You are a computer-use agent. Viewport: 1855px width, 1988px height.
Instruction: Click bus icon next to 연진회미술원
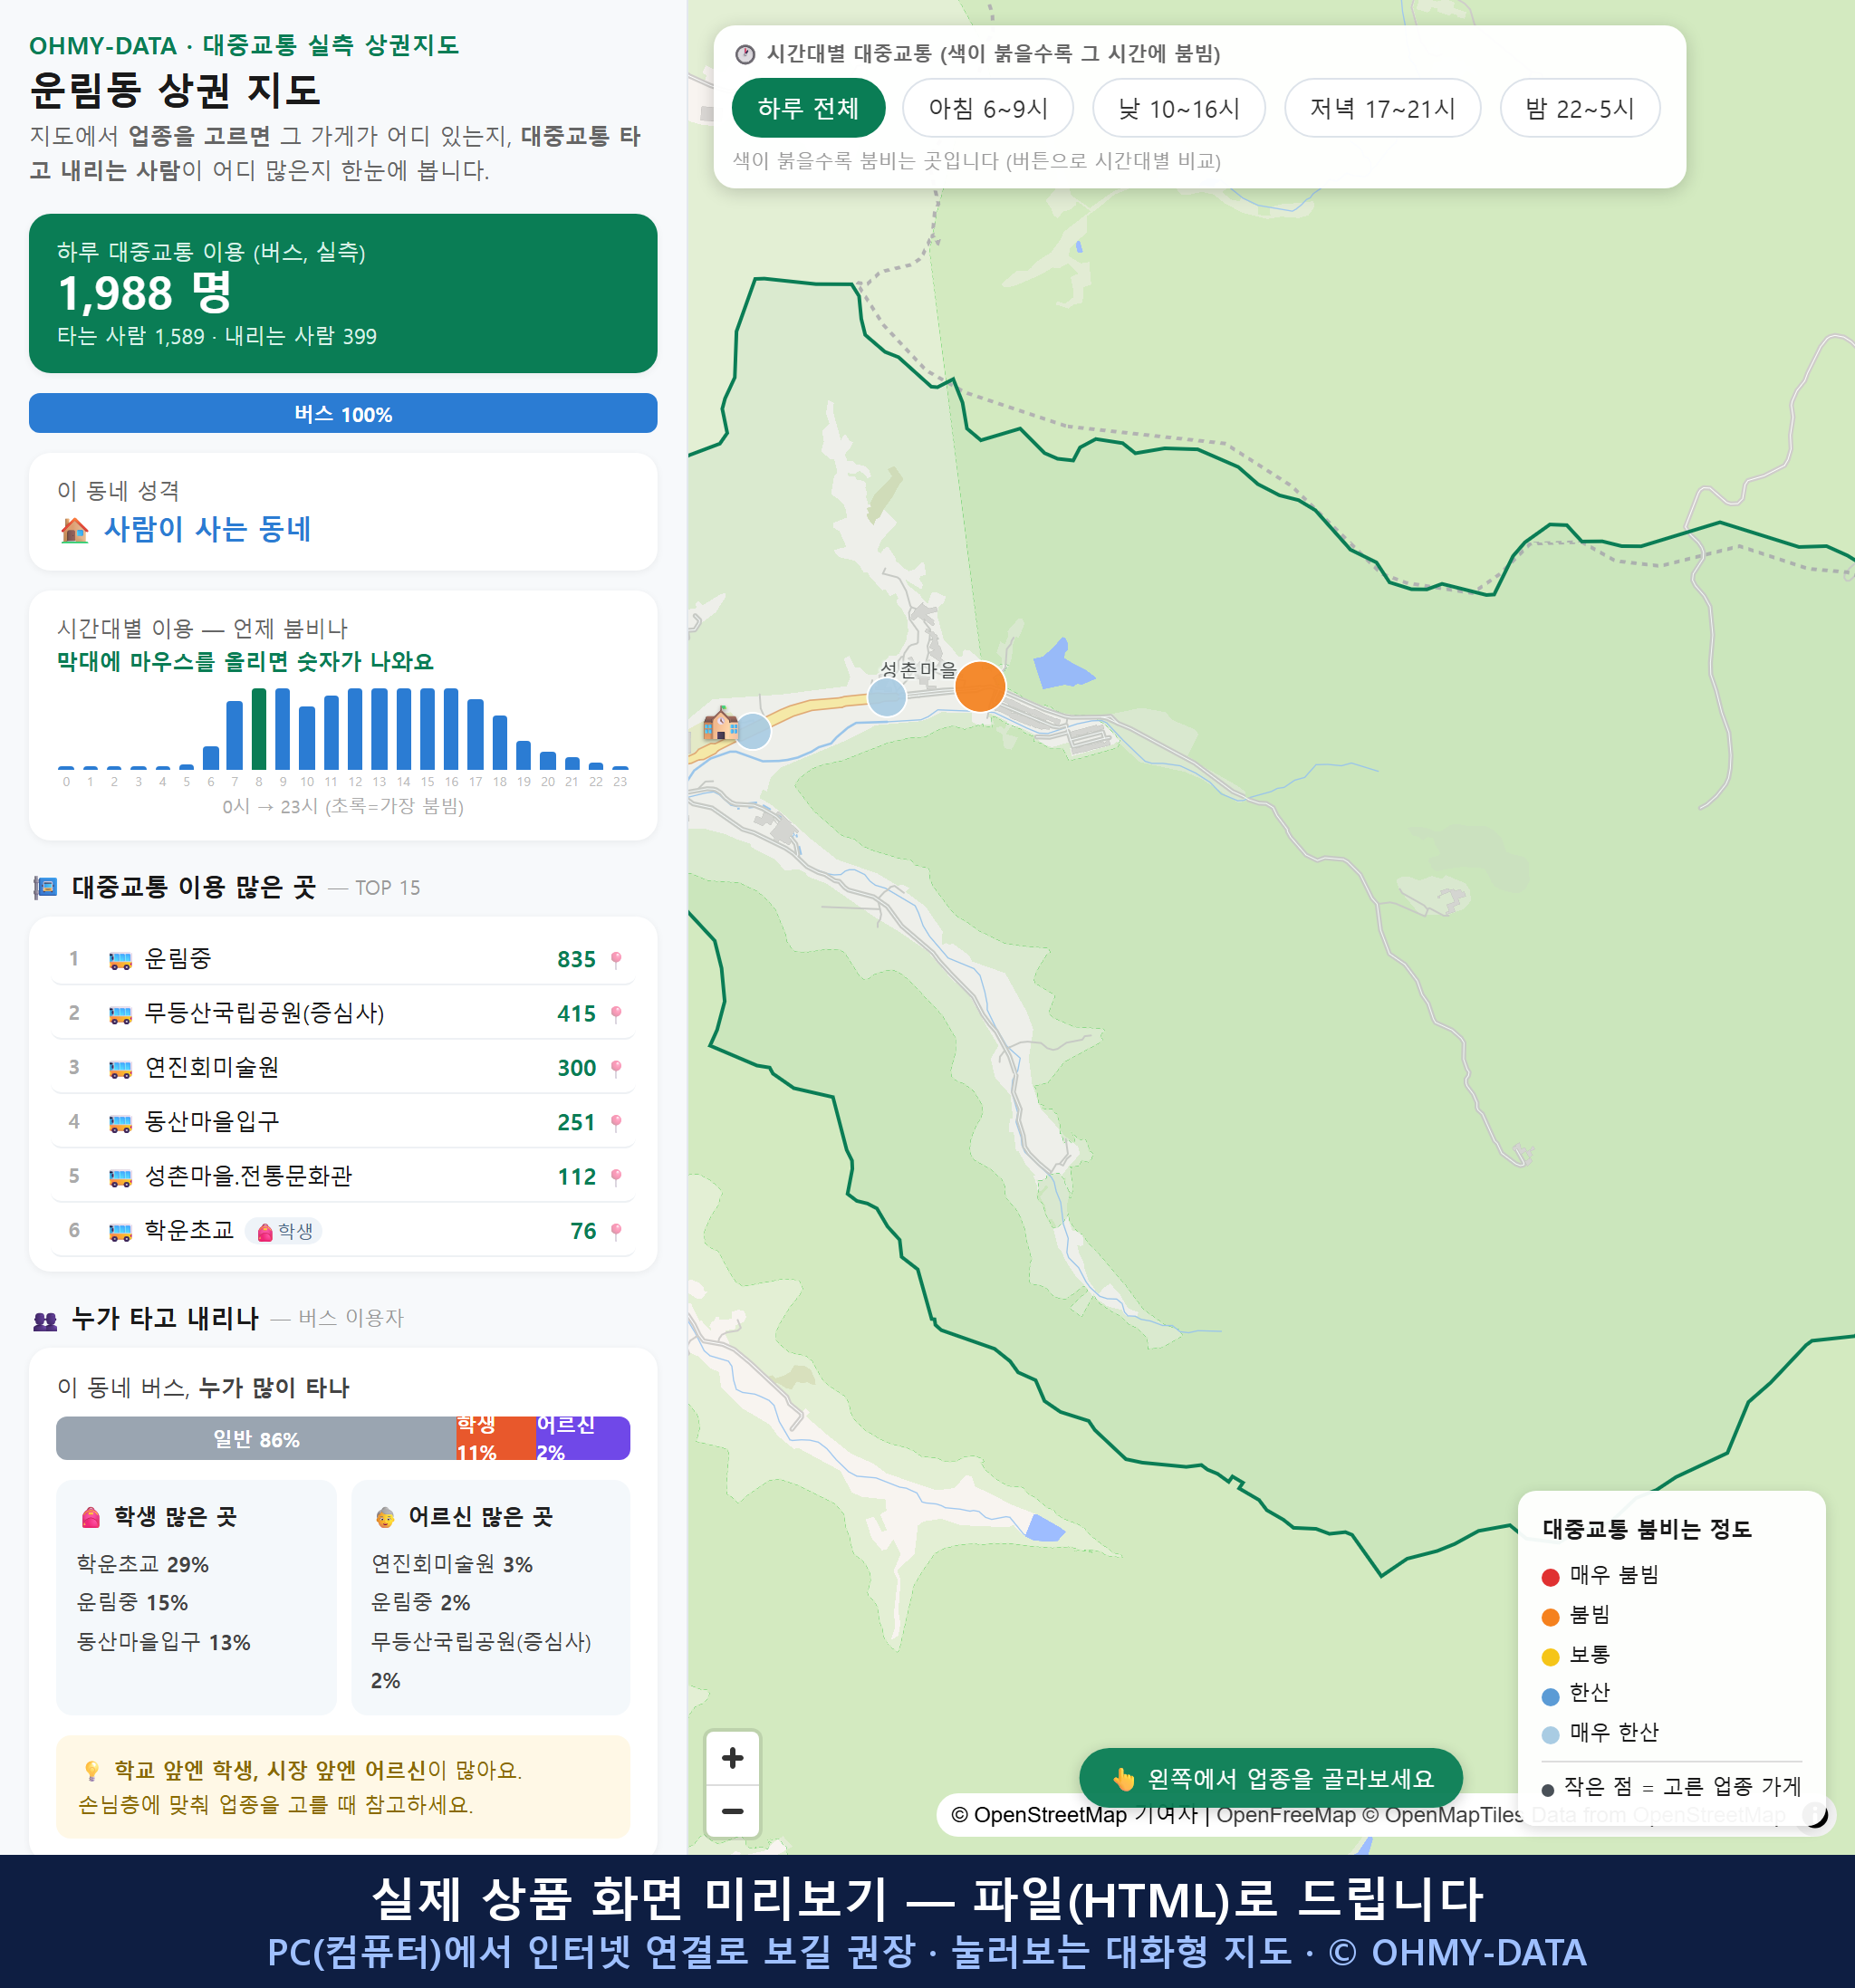pyautogui.click(x=120, y=1068)
